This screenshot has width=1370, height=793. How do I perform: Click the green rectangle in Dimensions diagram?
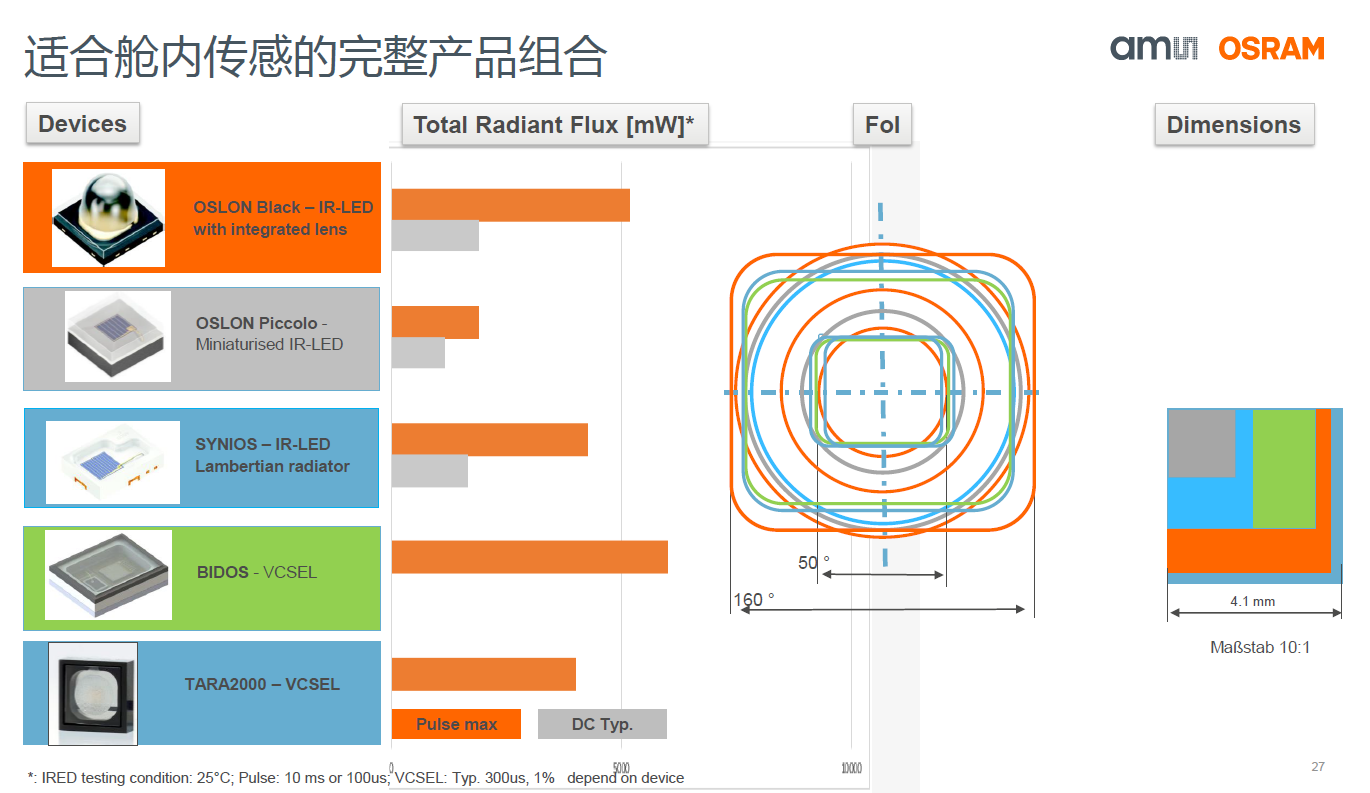point(1284,468)
